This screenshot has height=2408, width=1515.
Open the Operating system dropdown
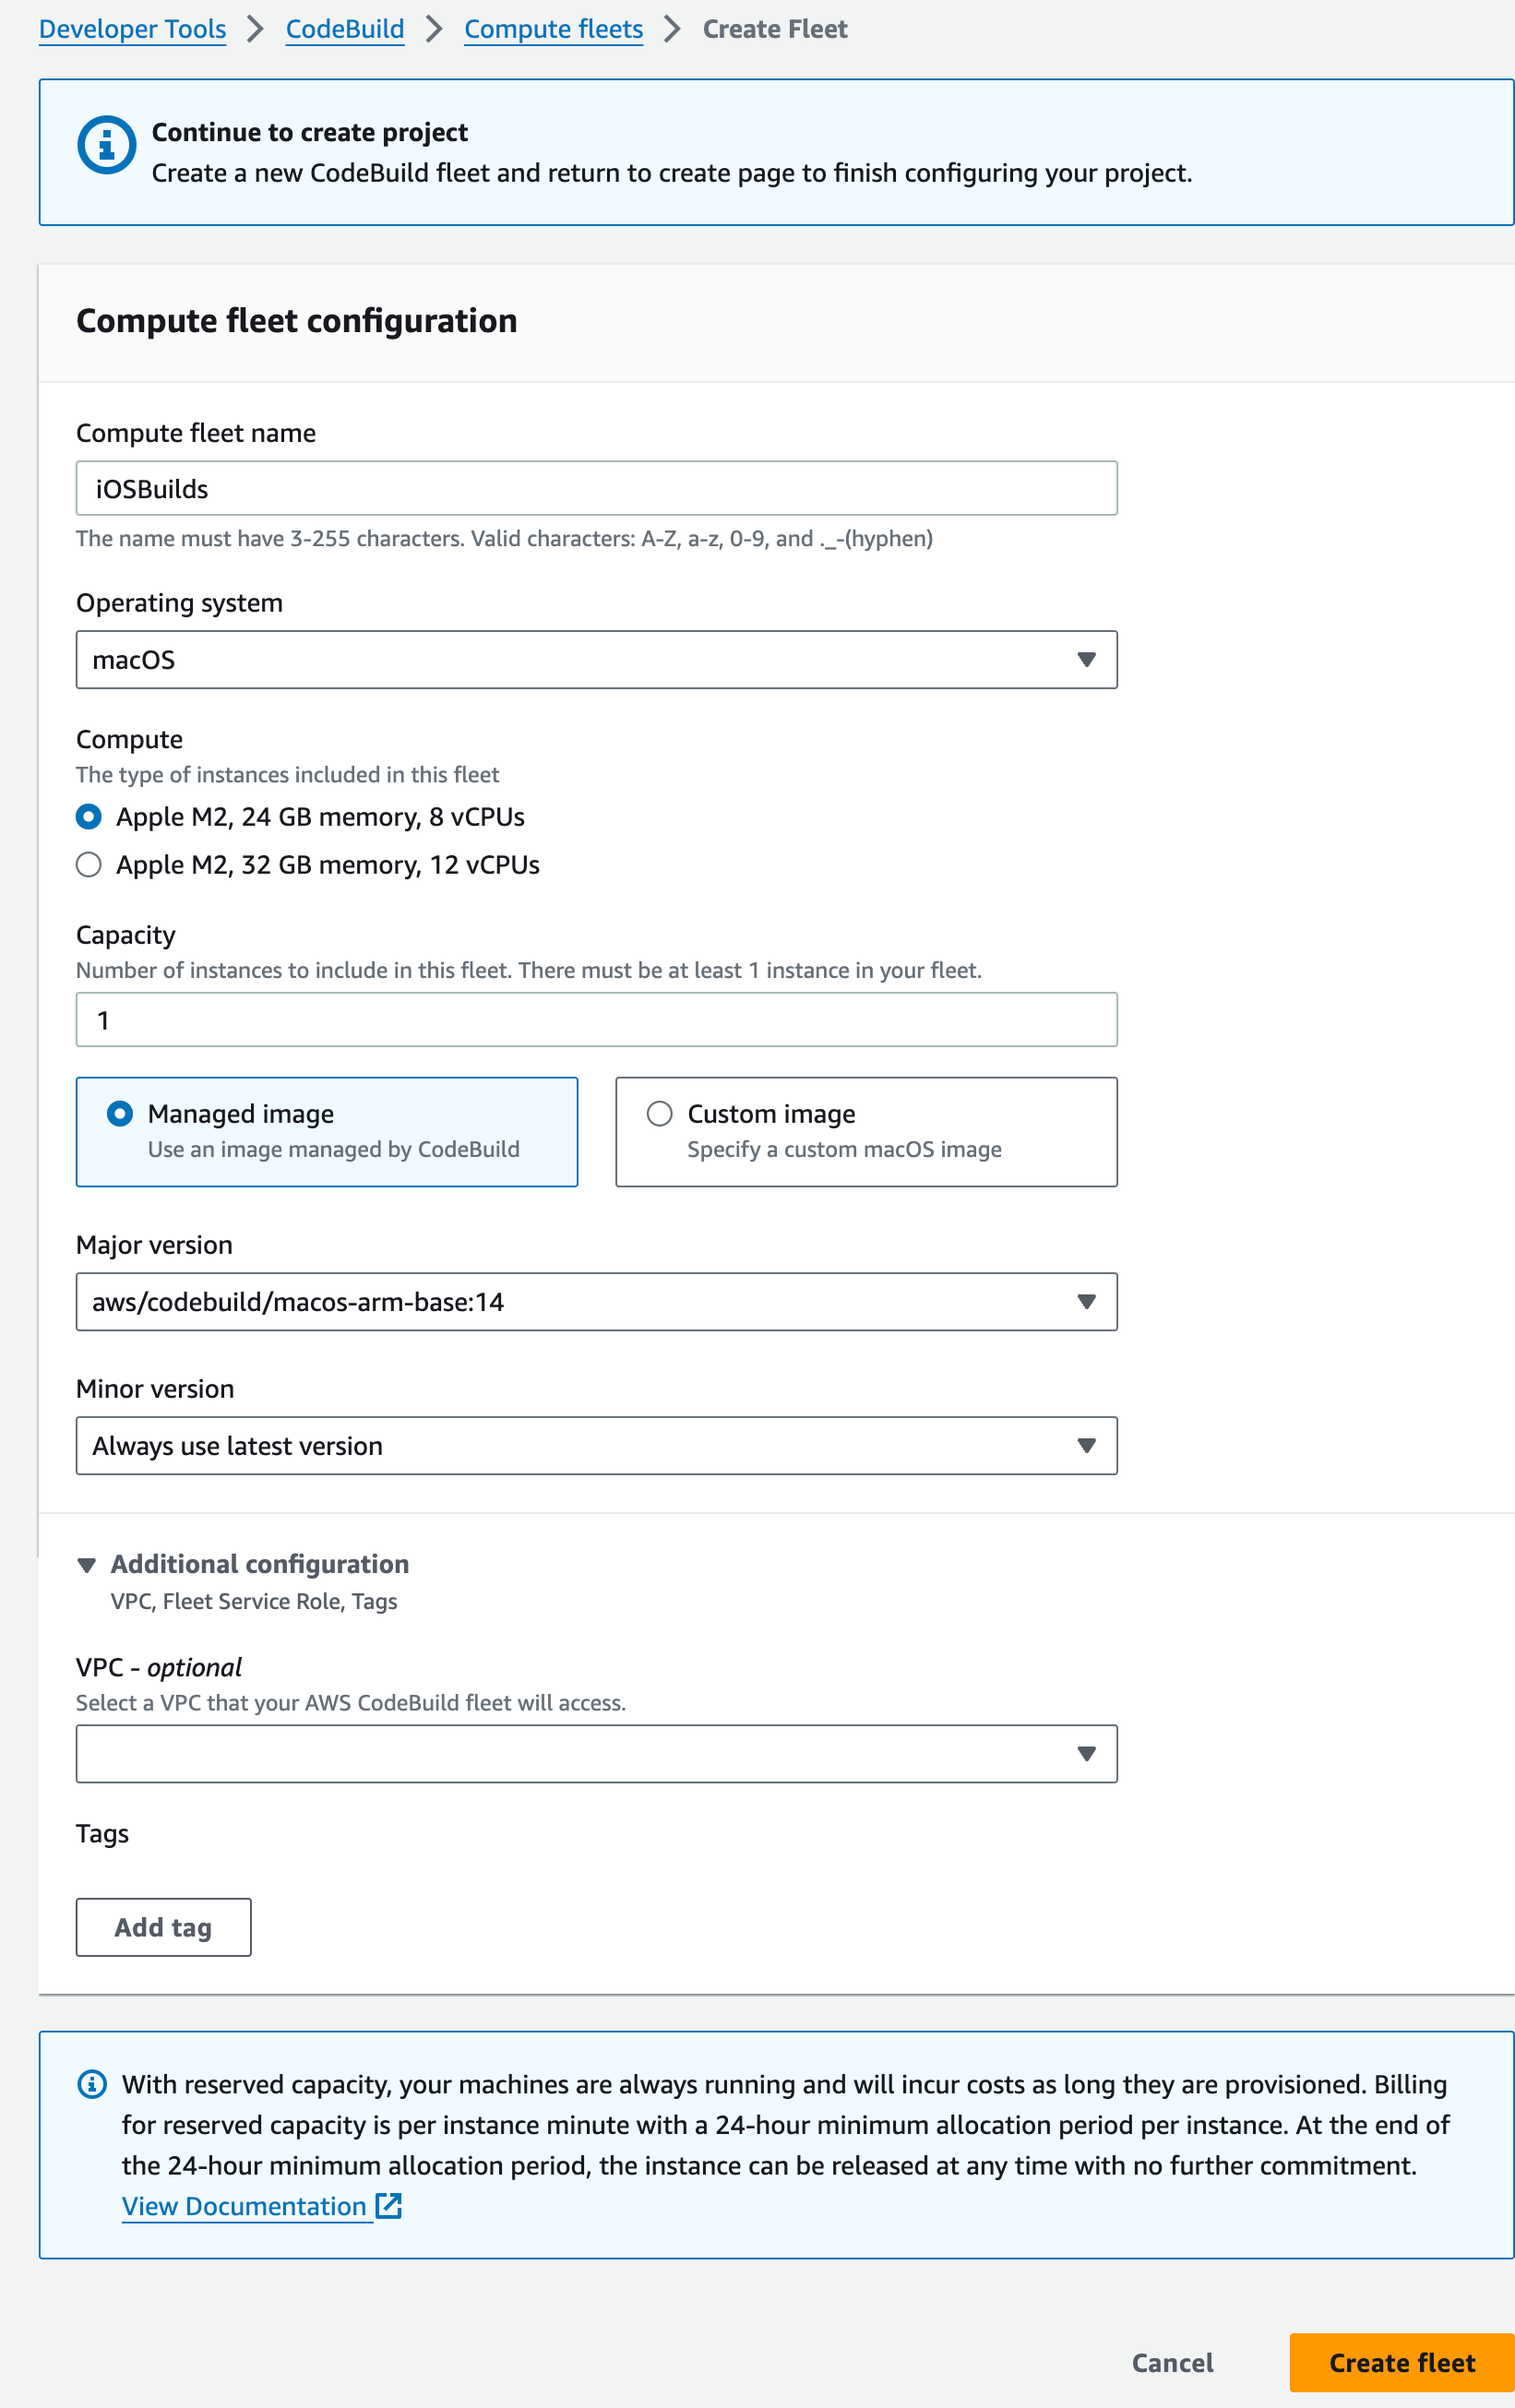click(x=596, y=660)
